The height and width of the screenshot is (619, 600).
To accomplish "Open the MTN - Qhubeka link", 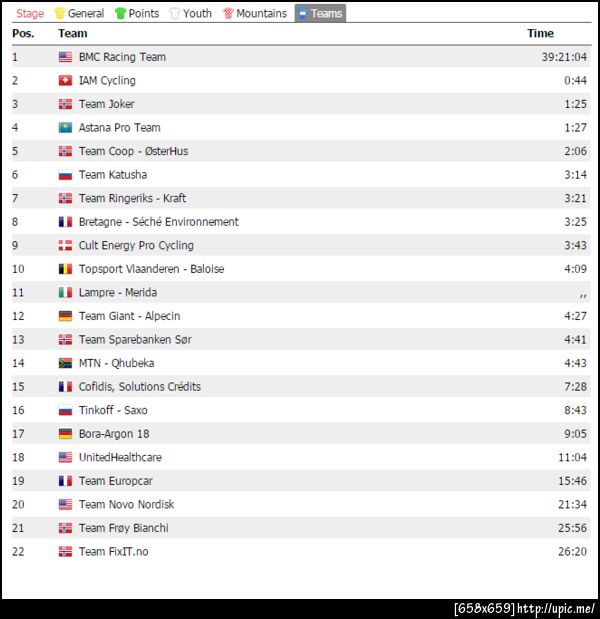I will click(116, 363).
